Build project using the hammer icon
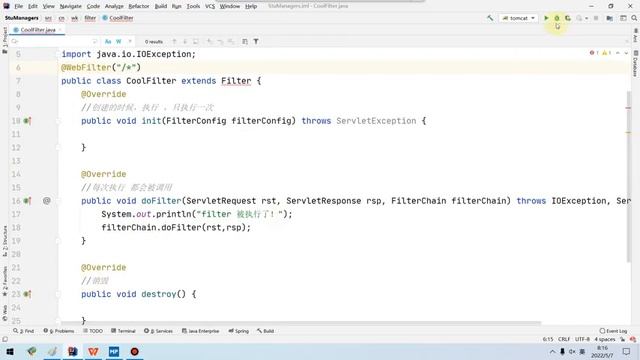The height and width of the screenshot is (360, 640). tap(490, 18)
